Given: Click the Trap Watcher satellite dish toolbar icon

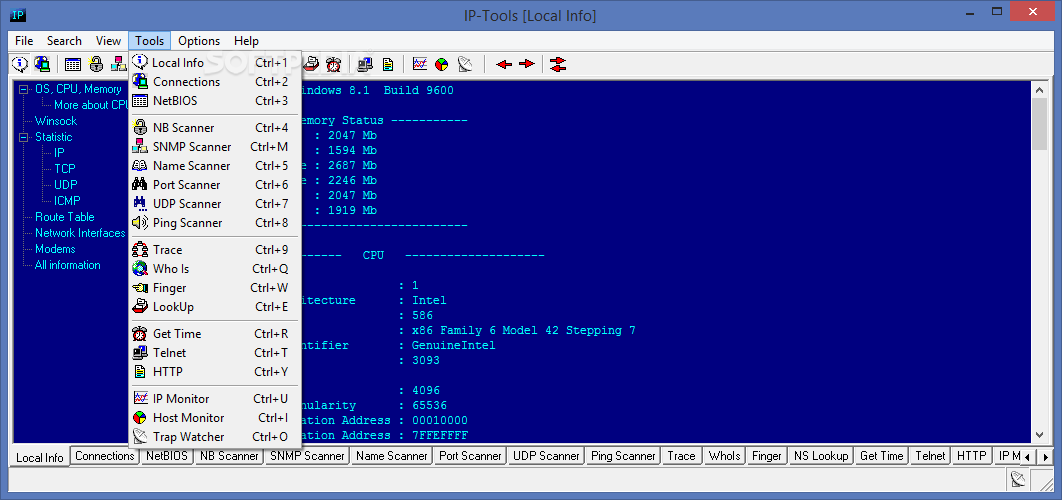Looking at the screenshot, I should [x=465, y=64].
